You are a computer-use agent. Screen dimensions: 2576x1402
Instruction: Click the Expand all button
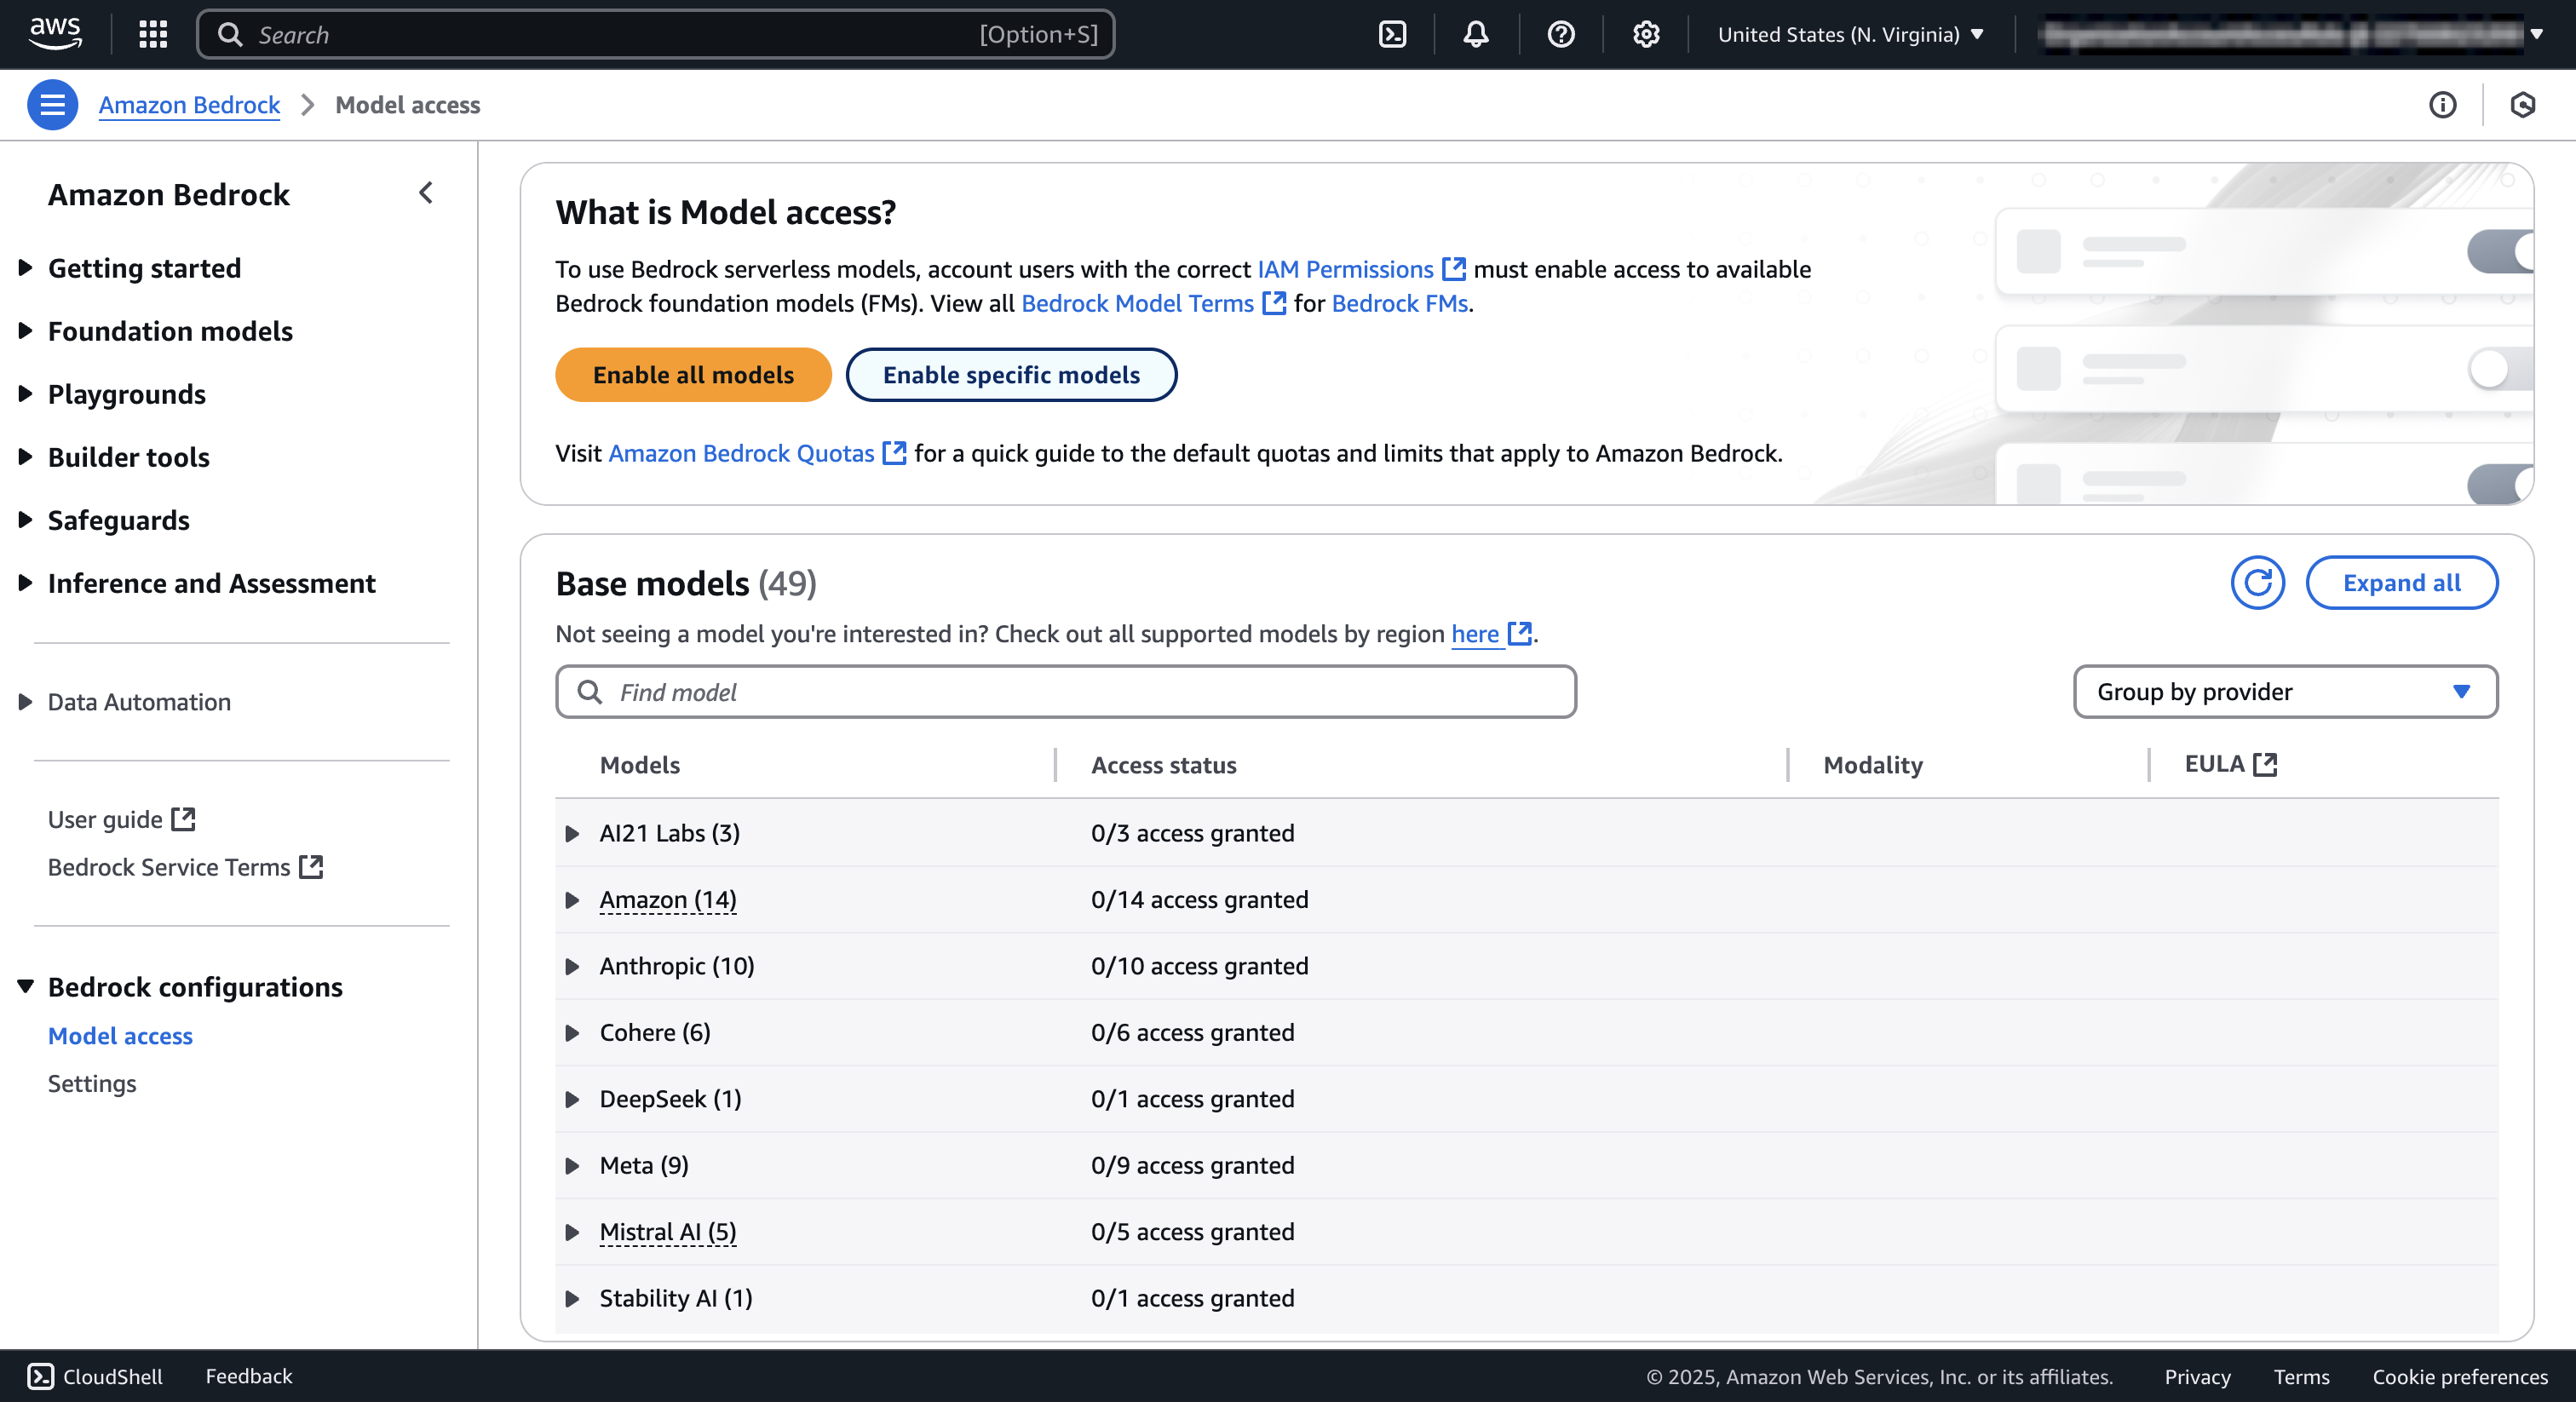point(2401,582)
